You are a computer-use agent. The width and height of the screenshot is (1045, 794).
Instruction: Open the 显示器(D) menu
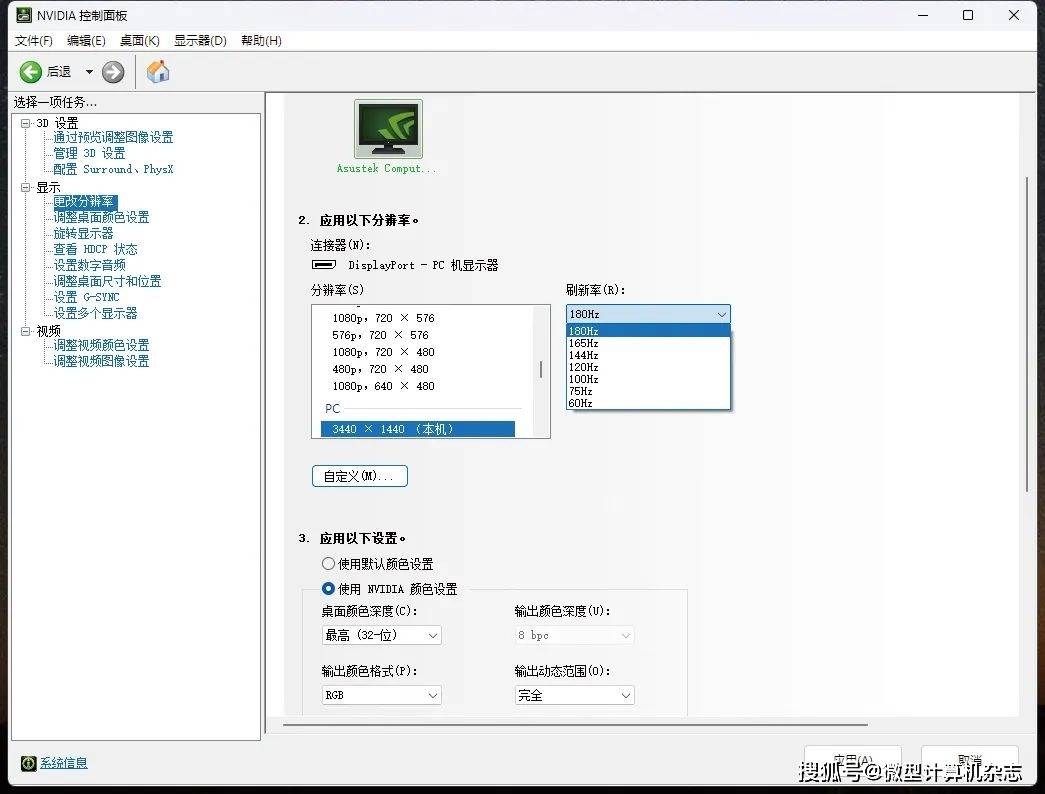(x=200, y=40)
